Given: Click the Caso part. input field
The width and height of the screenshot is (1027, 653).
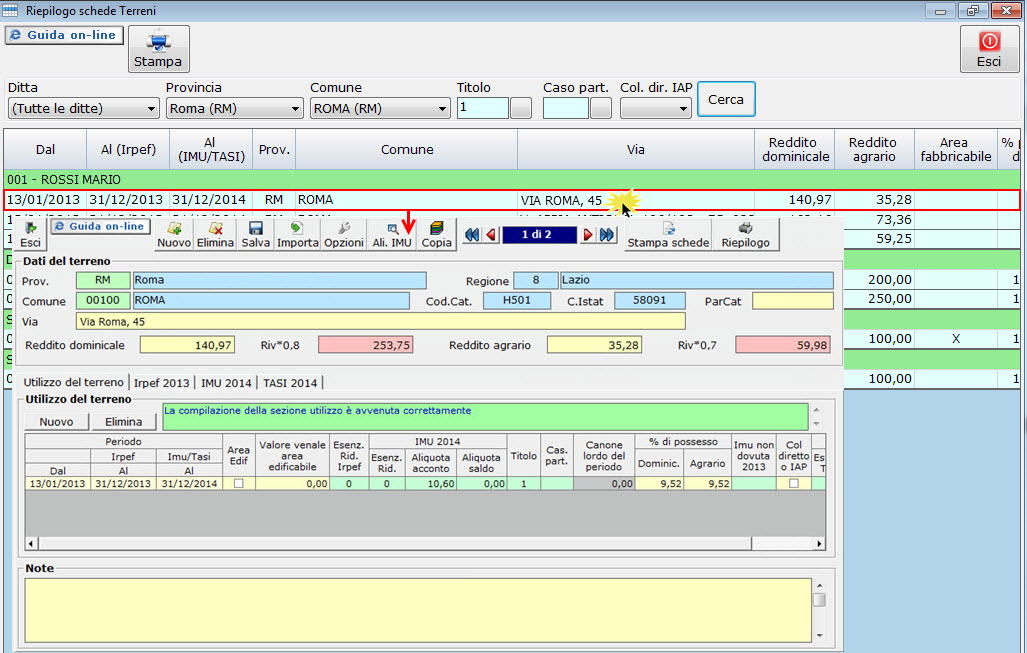Looking at the screenshot, I should (566, 108).
